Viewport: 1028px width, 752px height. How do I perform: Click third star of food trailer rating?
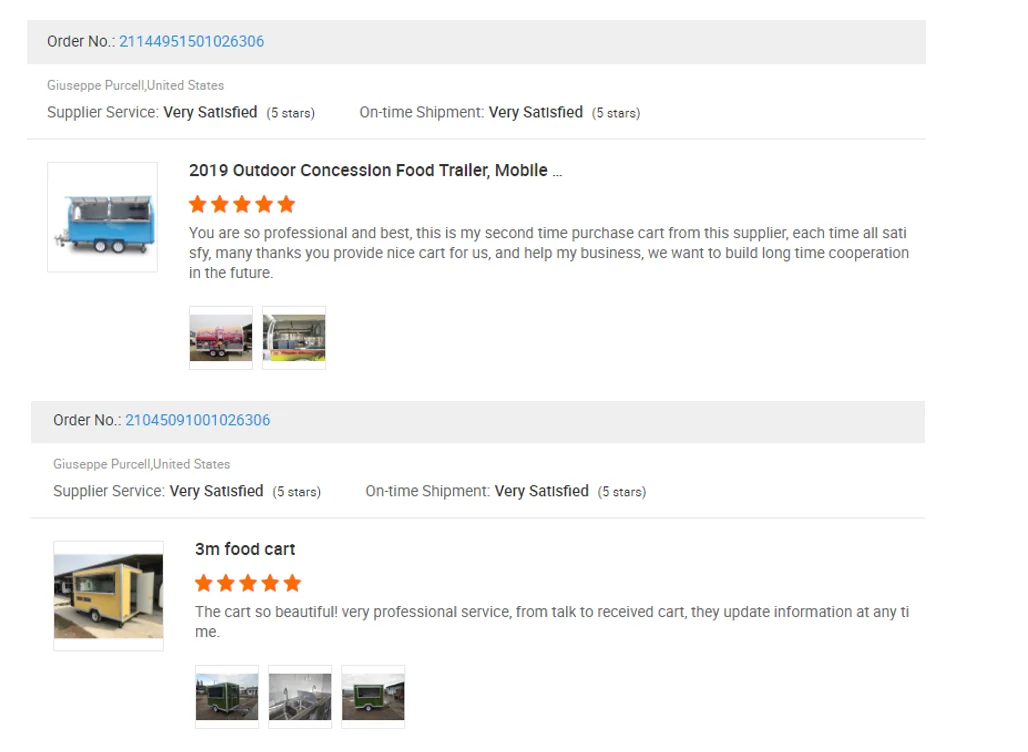pyautogui.click(x=242, y=204)
